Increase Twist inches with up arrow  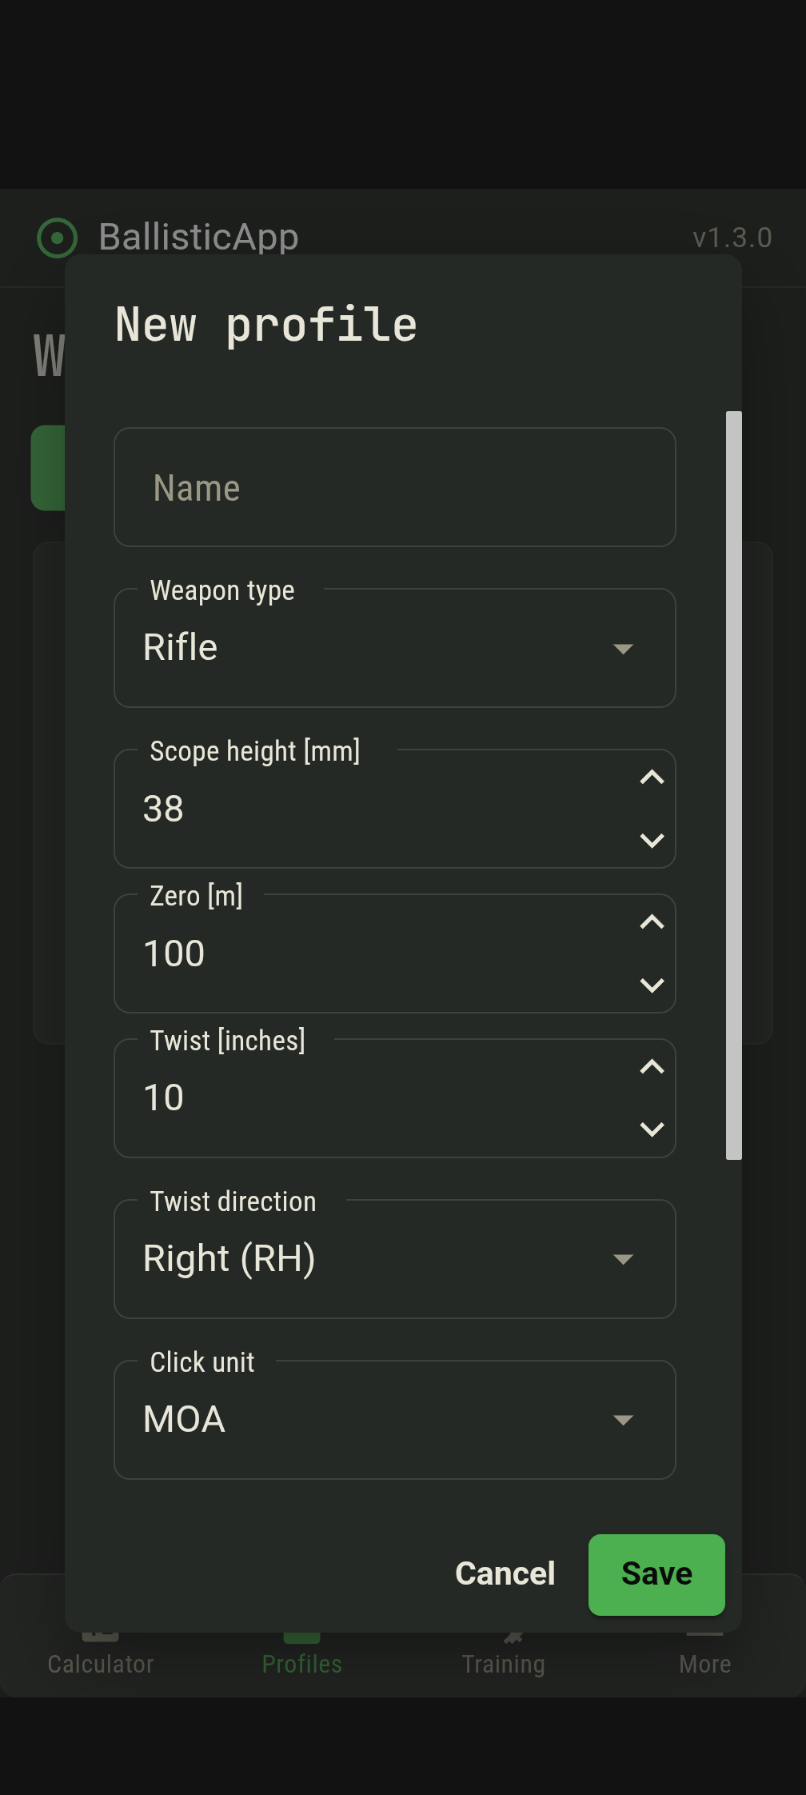(x=652, y=1067)
